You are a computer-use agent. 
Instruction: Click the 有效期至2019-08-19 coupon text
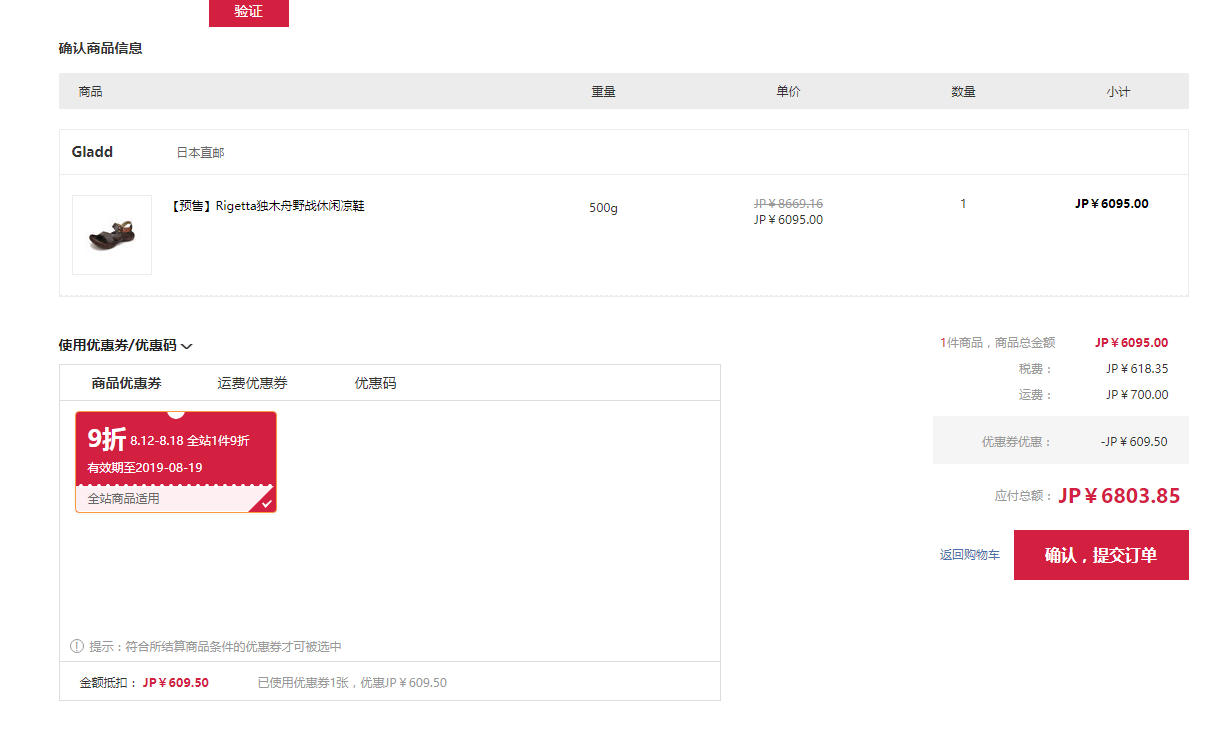[145, 467]
